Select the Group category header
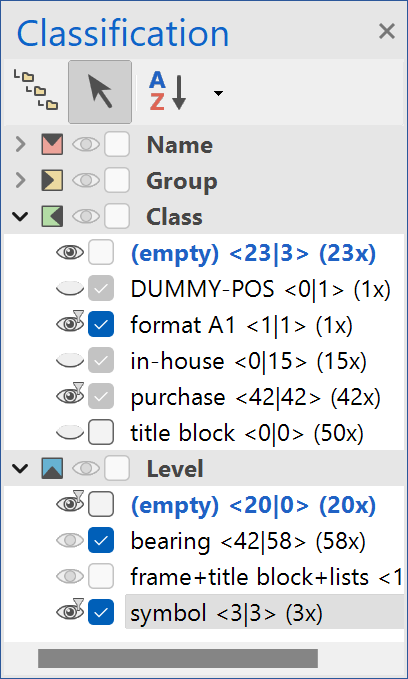 coord(182,181)
